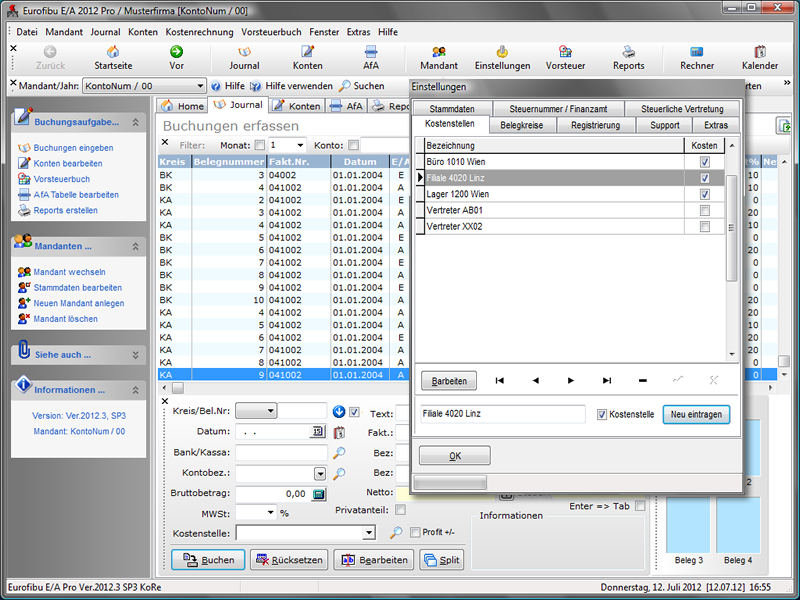Toggle the Monat filter checkbox

click(260, 145)
